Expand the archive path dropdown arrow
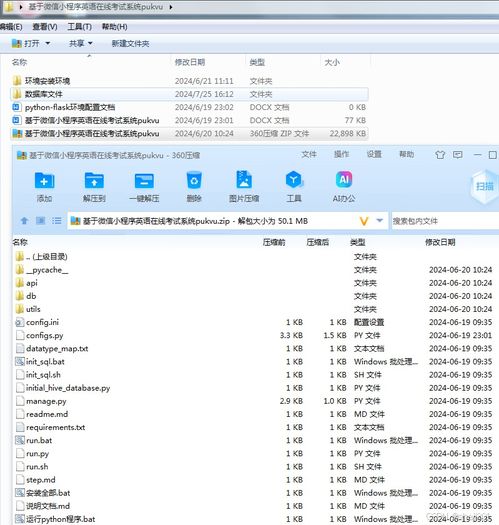 [x=379, y=220]
